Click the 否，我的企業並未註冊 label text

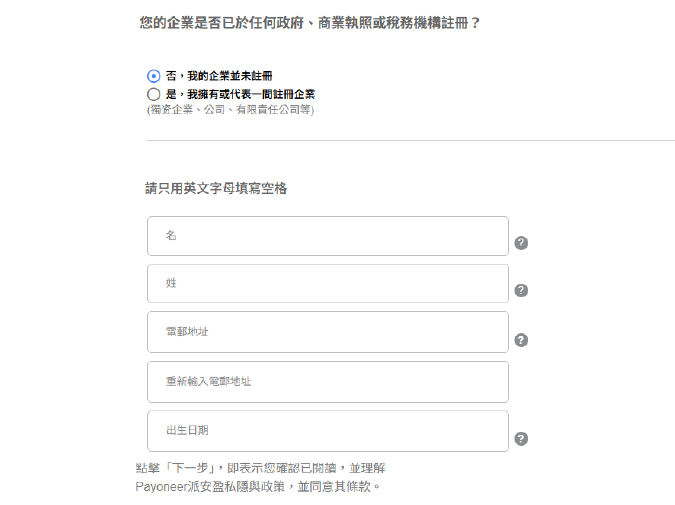219,76
